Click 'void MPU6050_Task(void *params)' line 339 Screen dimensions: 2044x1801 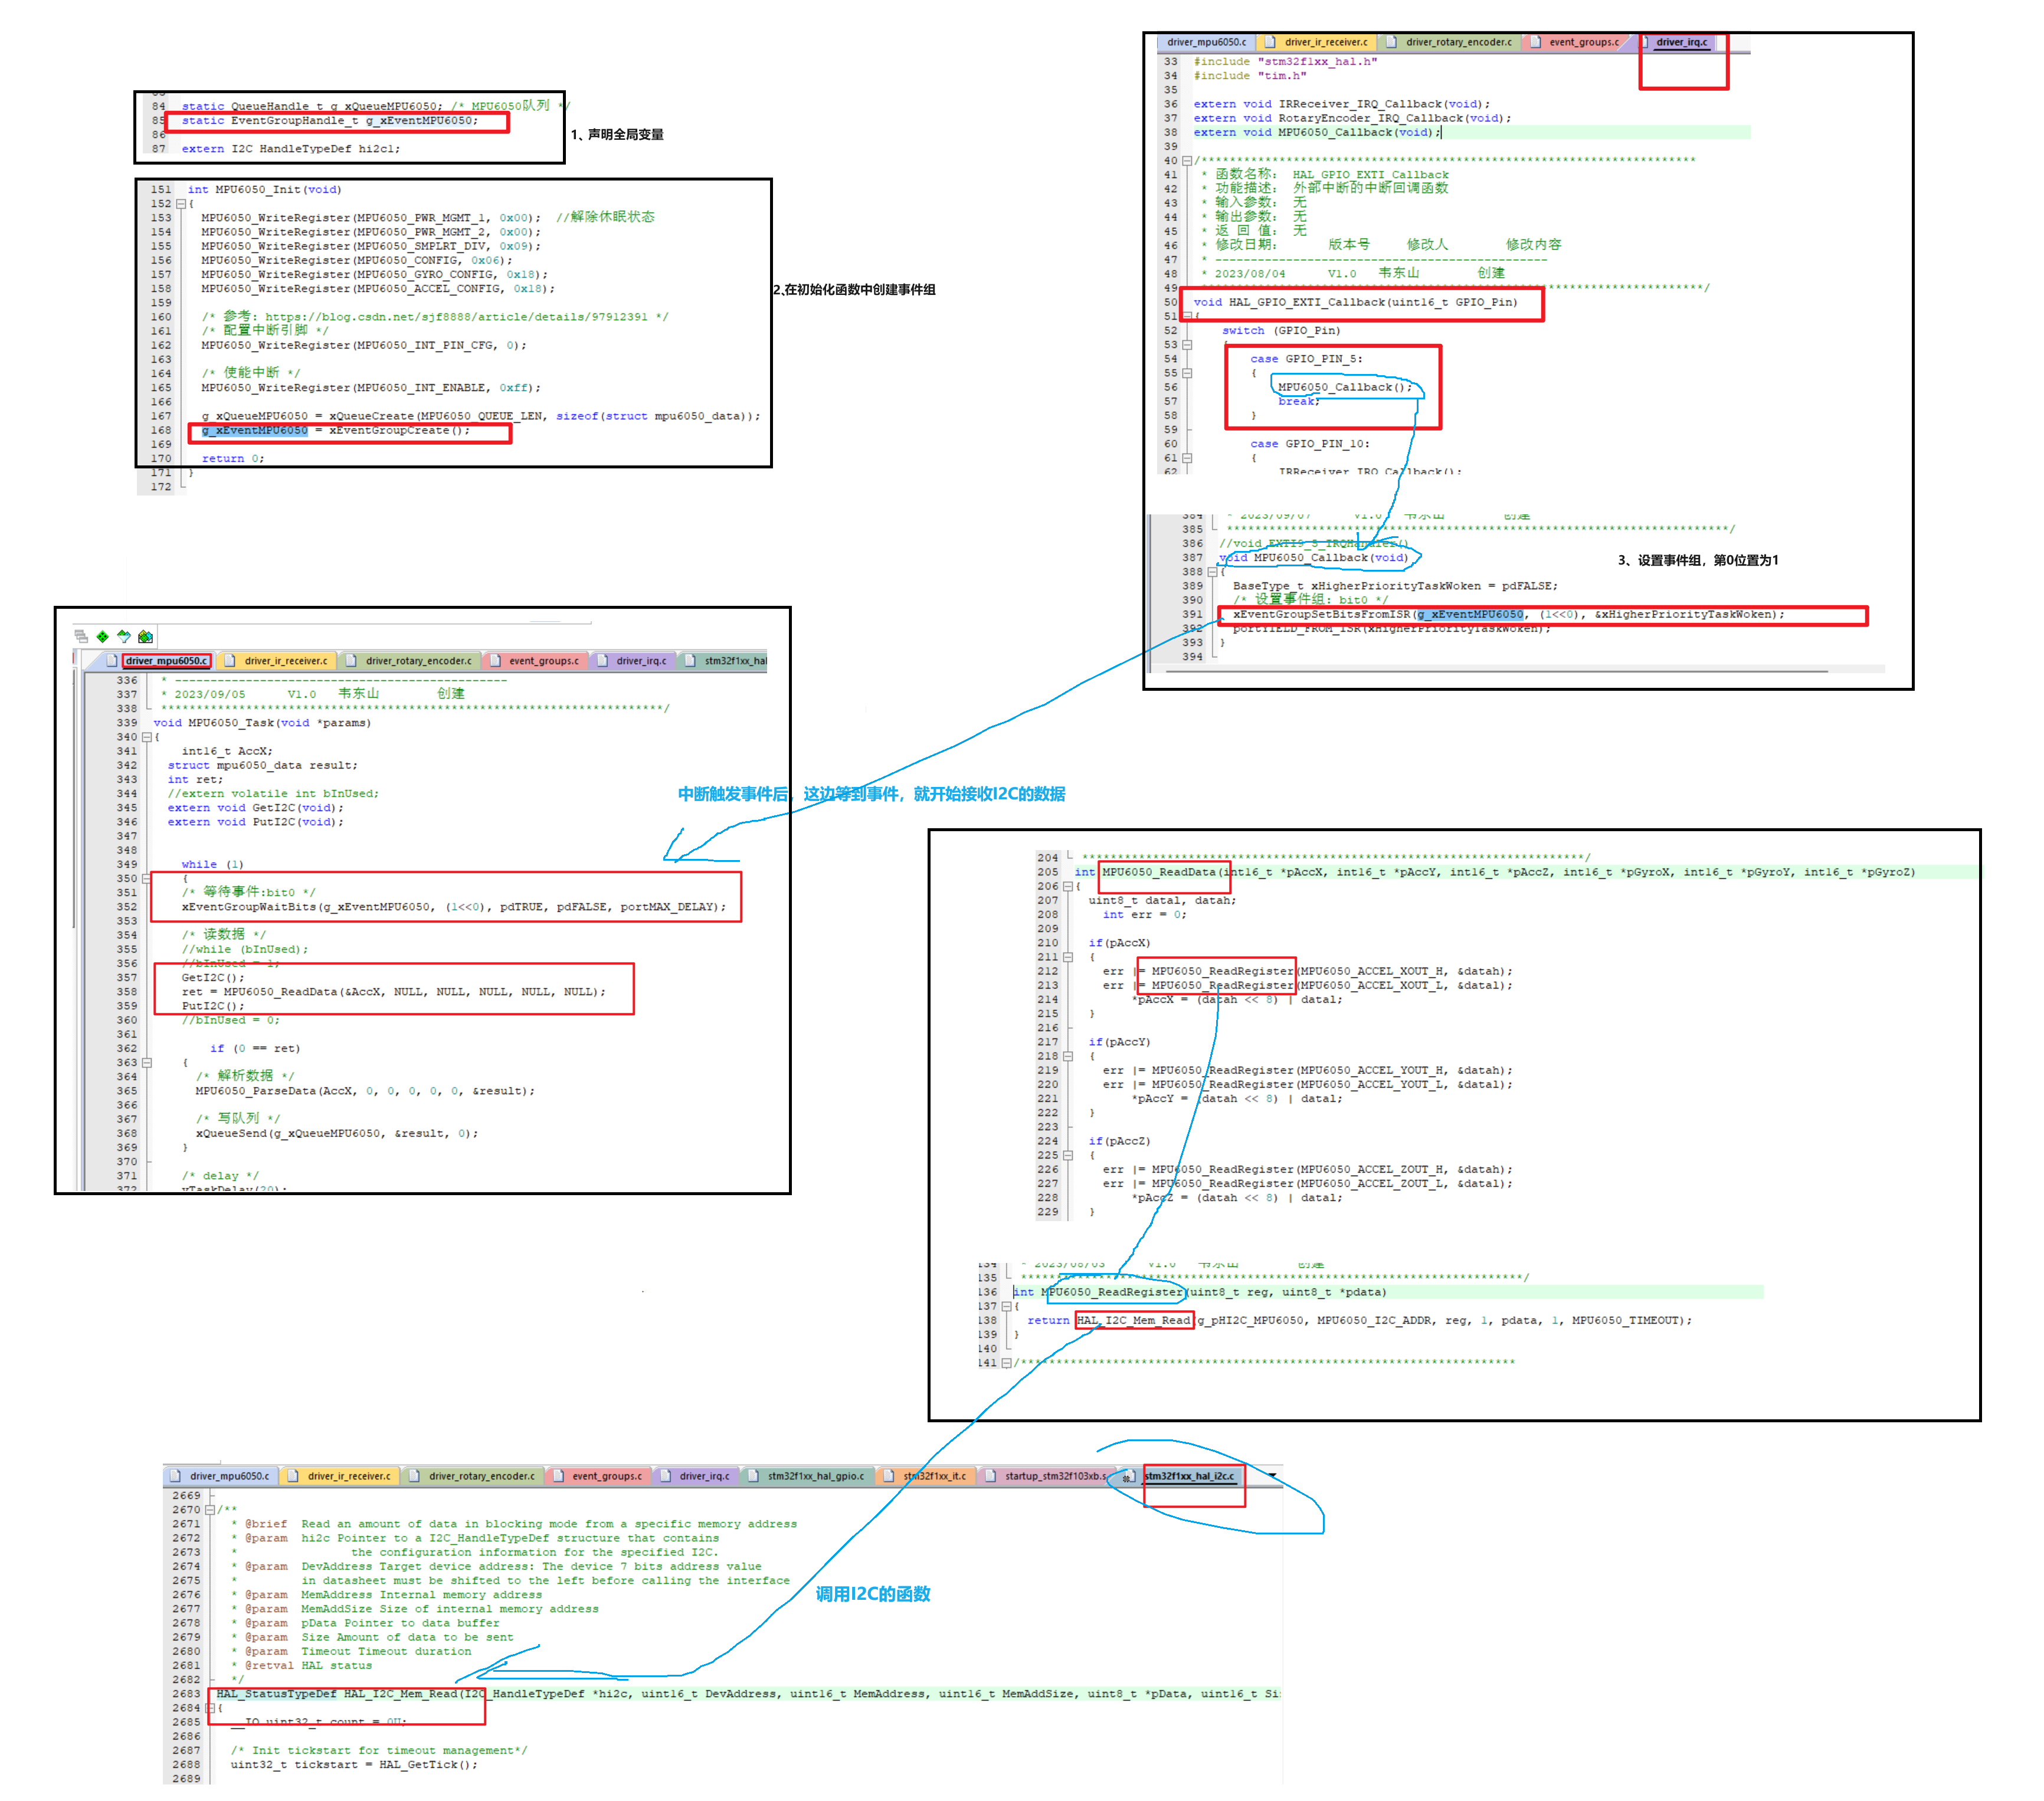pos(262,723)
